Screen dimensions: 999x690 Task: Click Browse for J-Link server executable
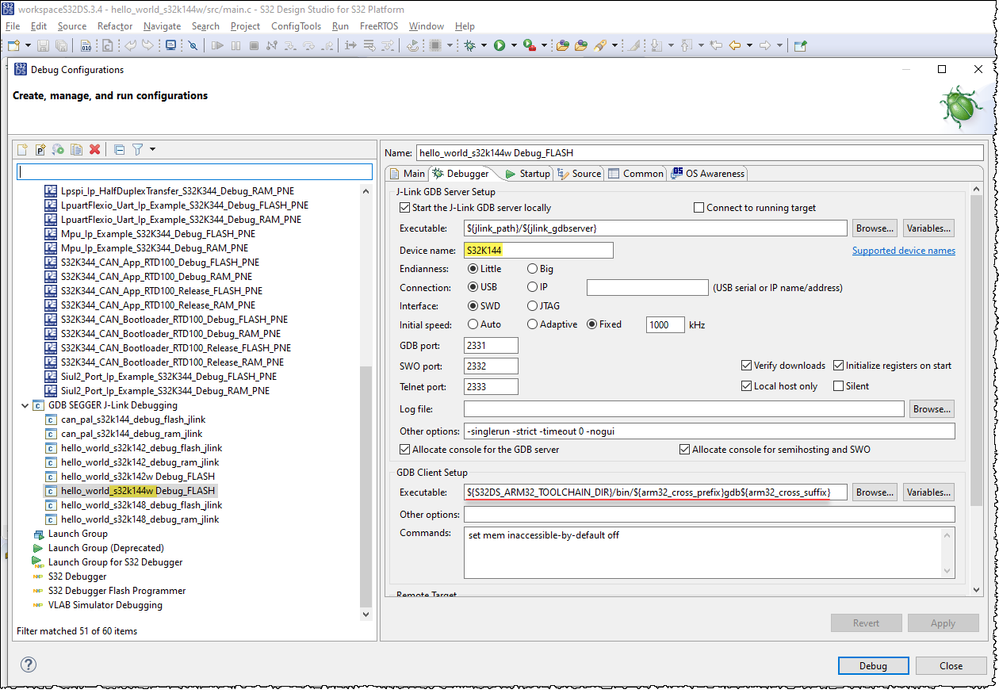coord(875,228)
